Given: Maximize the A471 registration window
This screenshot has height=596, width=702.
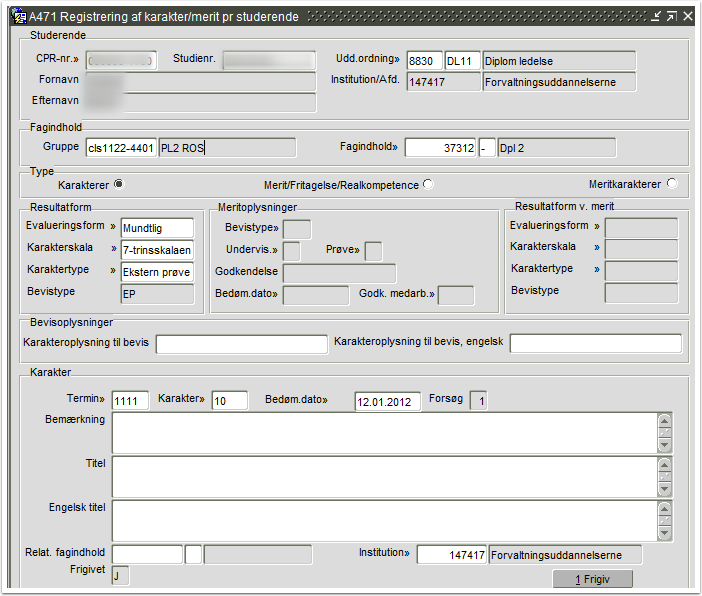Looking at the screenshot, I should 672,17.
